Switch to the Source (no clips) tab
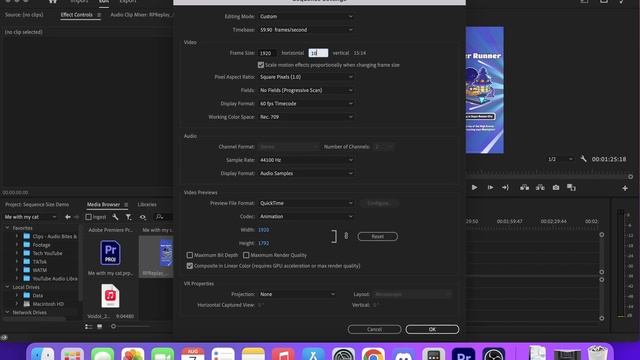Viewport: 640px width, 360px height. tap(24, 15)
